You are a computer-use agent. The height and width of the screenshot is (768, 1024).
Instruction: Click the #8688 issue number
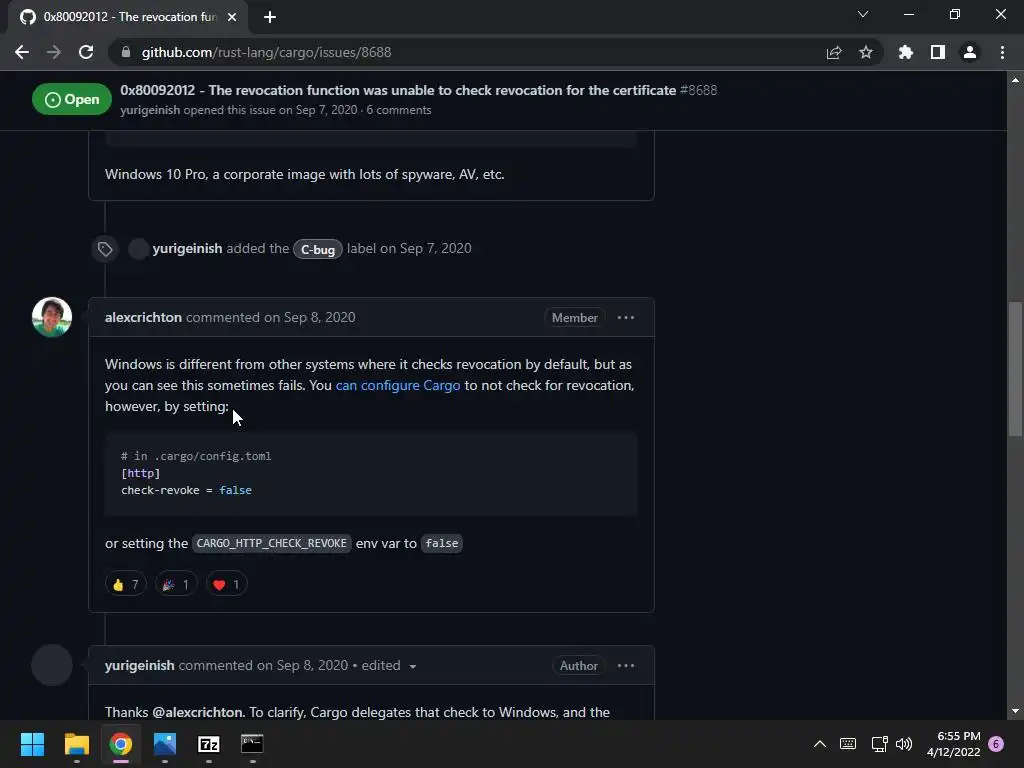[x=698, y=90]
